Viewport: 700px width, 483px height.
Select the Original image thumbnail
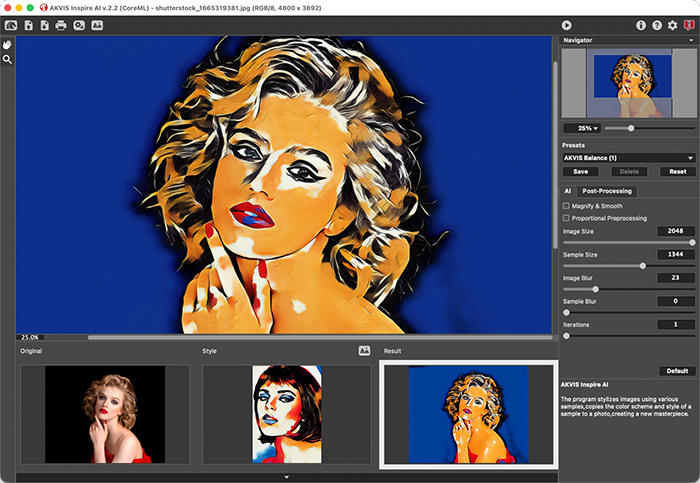104,414
